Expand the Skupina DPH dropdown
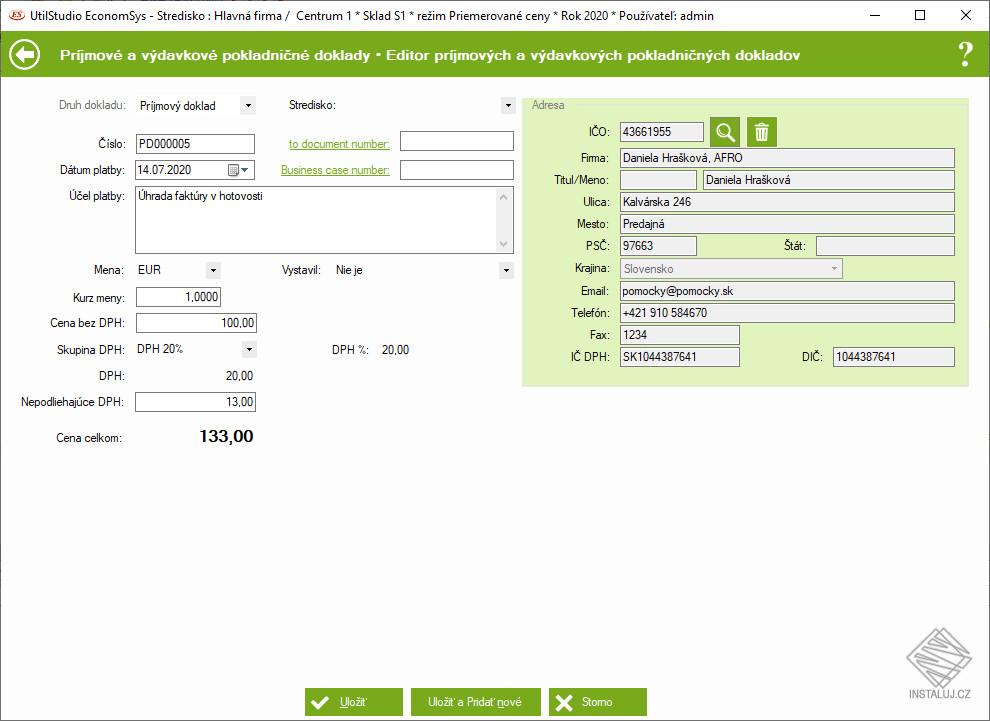This screenshot has width=990, height=721. pyautogui.click(x=249, y=349)
